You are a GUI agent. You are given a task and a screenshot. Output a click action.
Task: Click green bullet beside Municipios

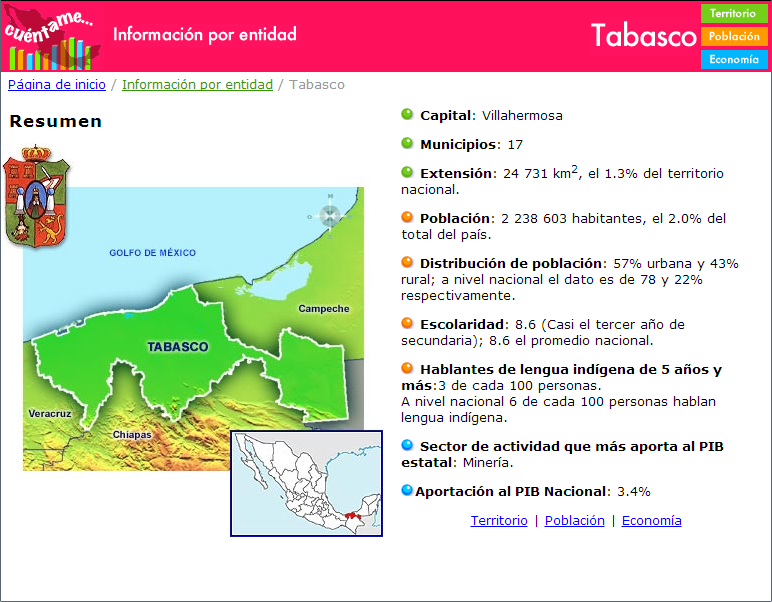[407, 143]
